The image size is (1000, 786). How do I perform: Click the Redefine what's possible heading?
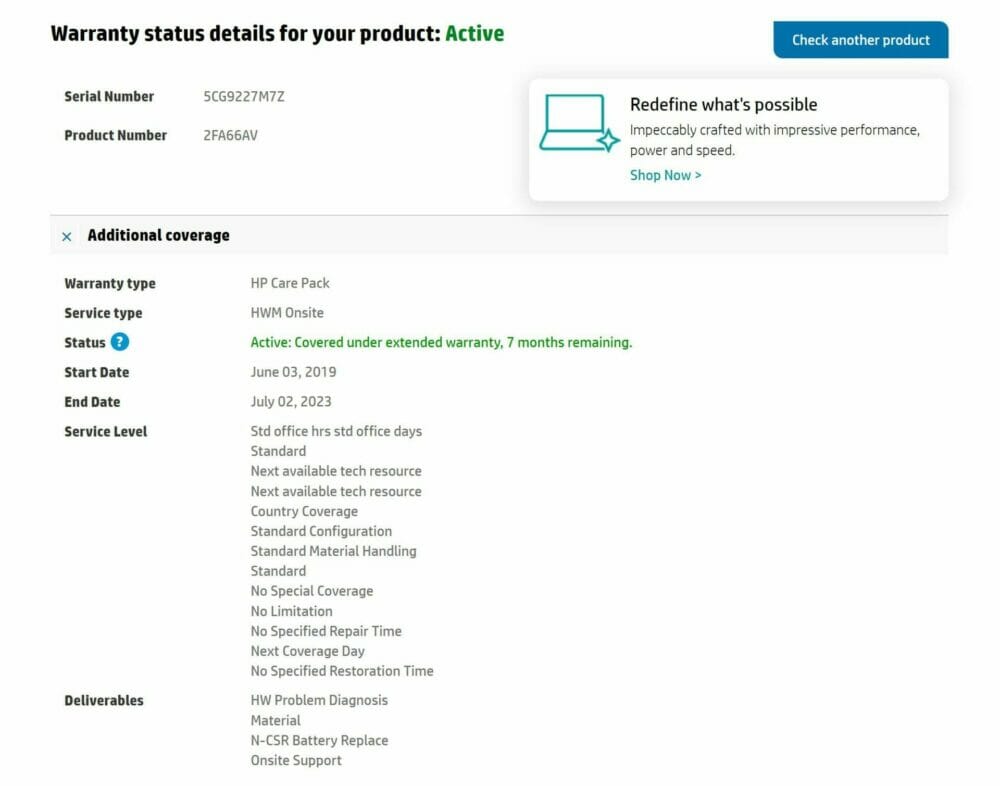(723, 104)
